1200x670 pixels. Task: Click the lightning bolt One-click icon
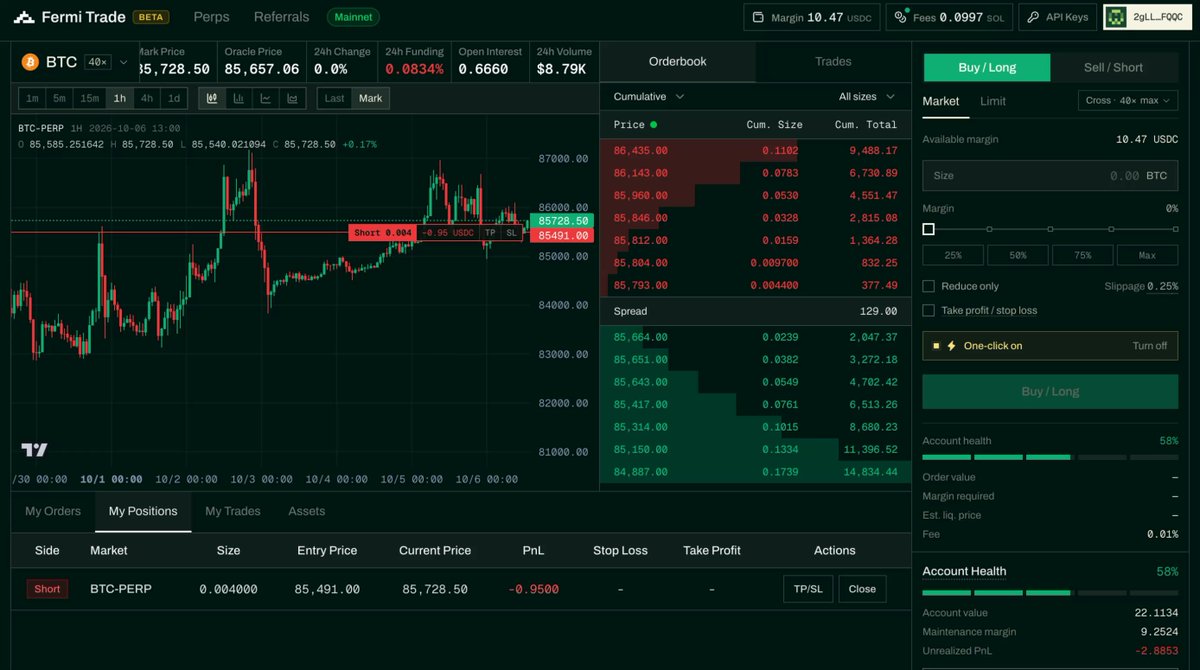point(951,346)
